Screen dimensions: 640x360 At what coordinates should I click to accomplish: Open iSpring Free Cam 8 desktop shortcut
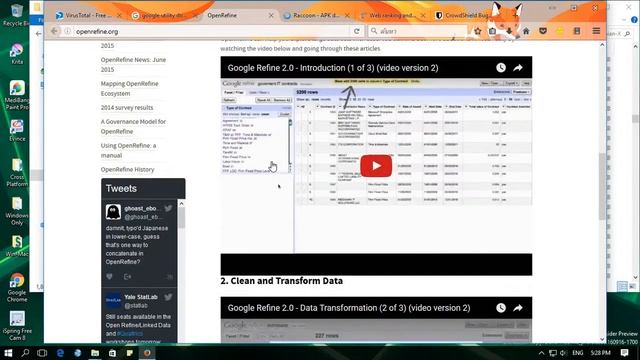pyautogui.click(x=17, y=326)
